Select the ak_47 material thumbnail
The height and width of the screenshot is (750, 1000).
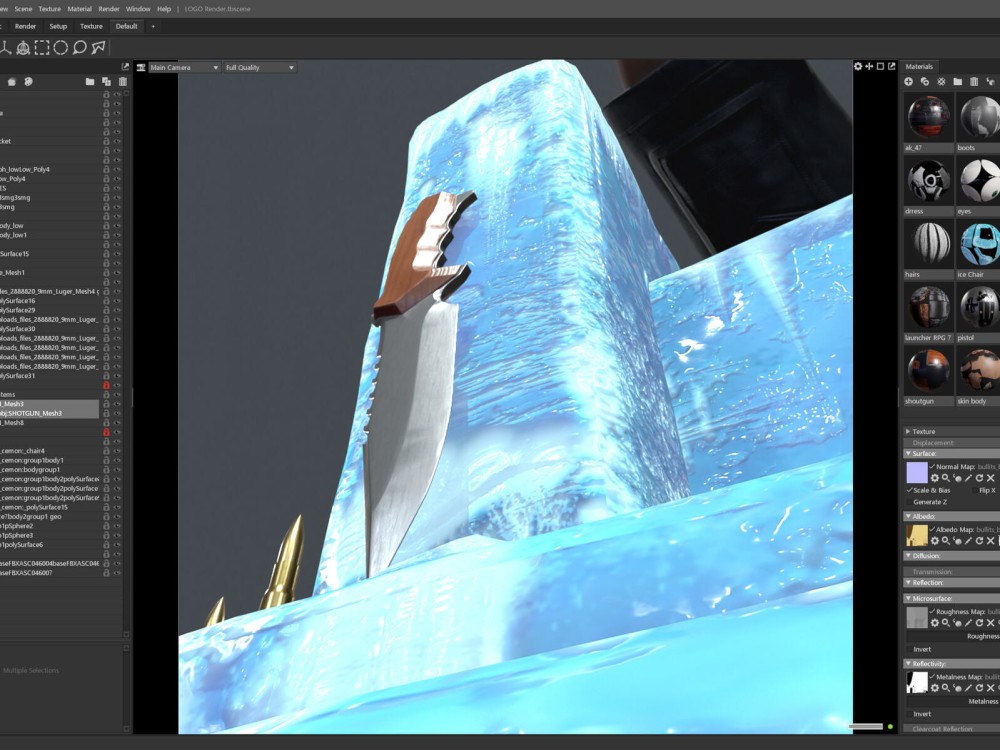929,117
